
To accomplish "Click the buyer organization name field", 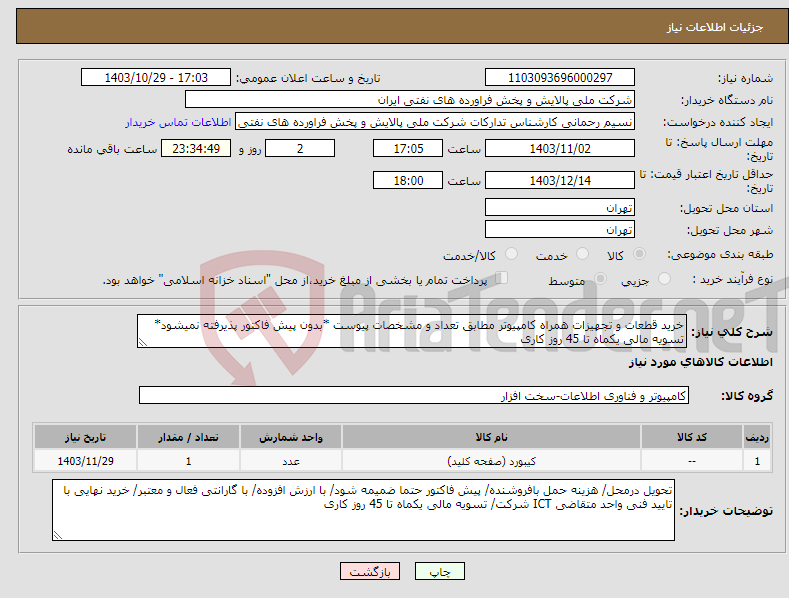I will tap(410, 100).
